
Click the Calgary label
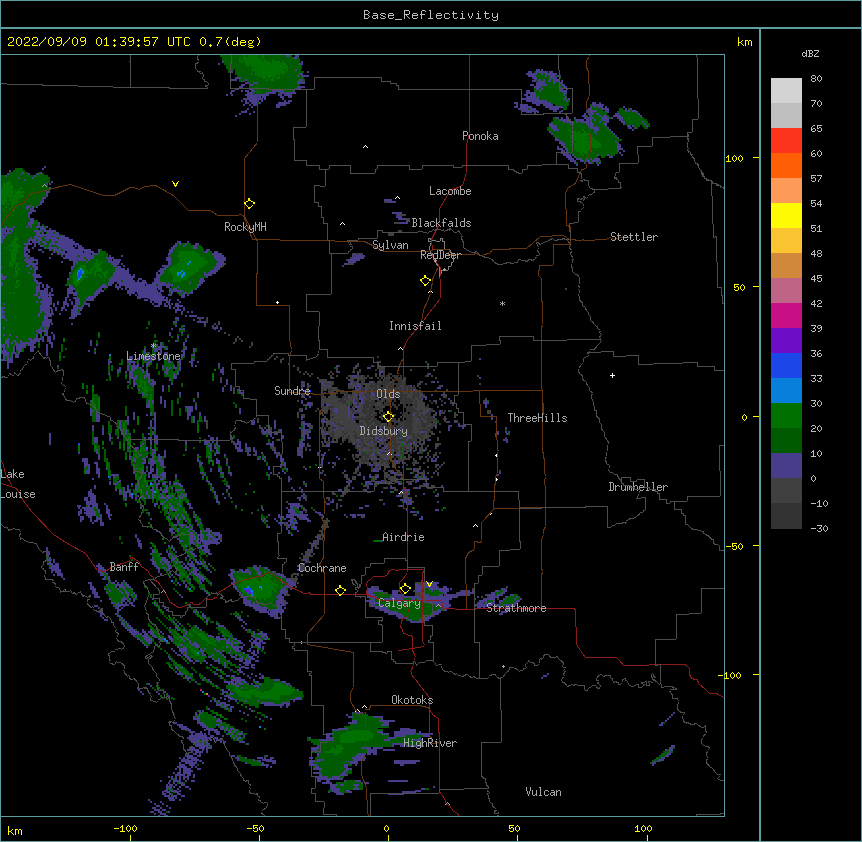pyautogui.click(x=399, y=603)
